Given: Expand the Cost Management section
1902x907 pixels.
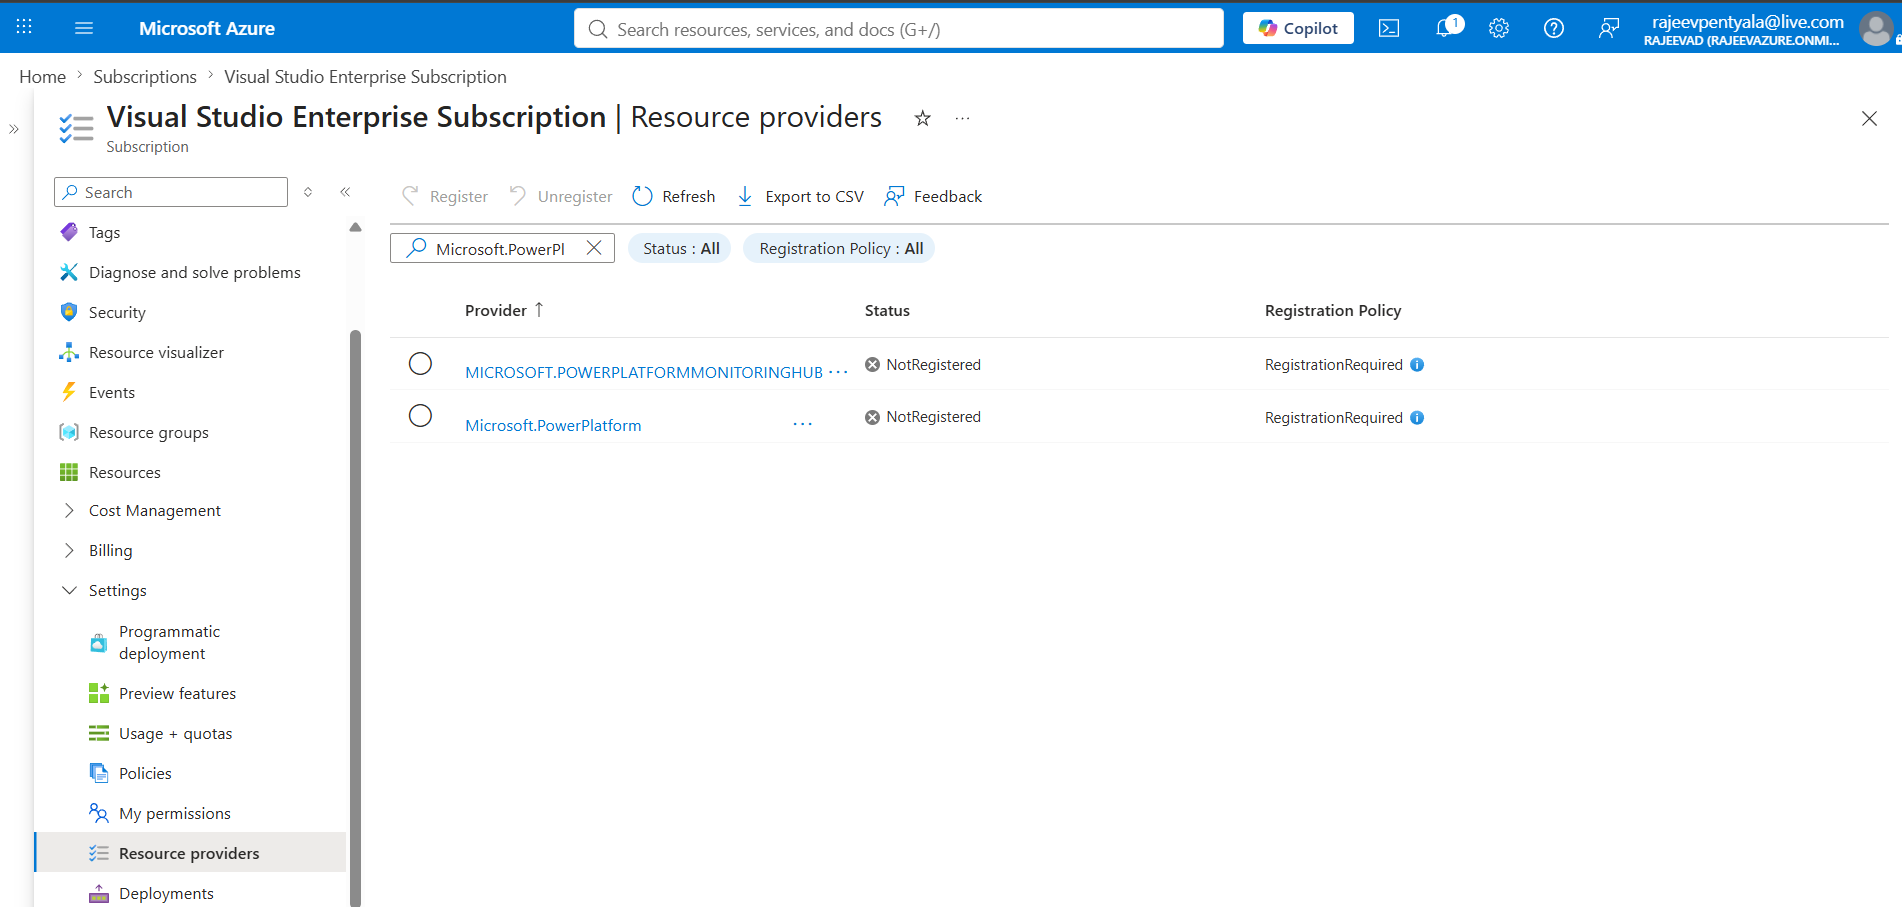Looking at the screenshot, I should (69, 510).
